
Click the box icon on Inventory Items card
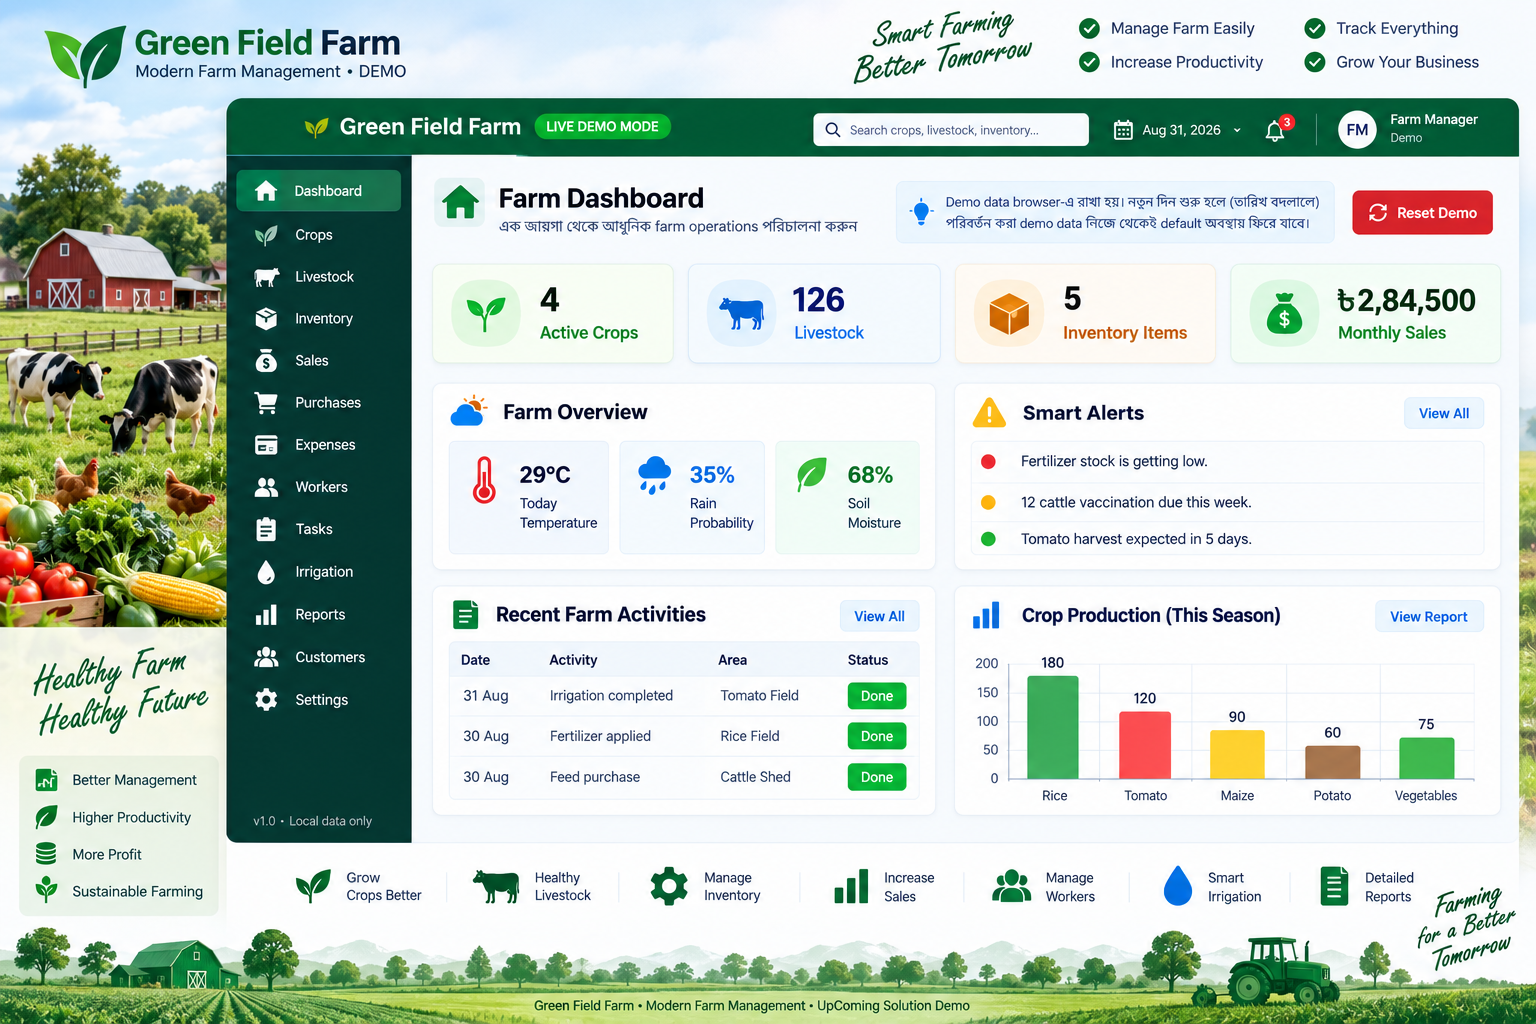[x=1009, y=314]
